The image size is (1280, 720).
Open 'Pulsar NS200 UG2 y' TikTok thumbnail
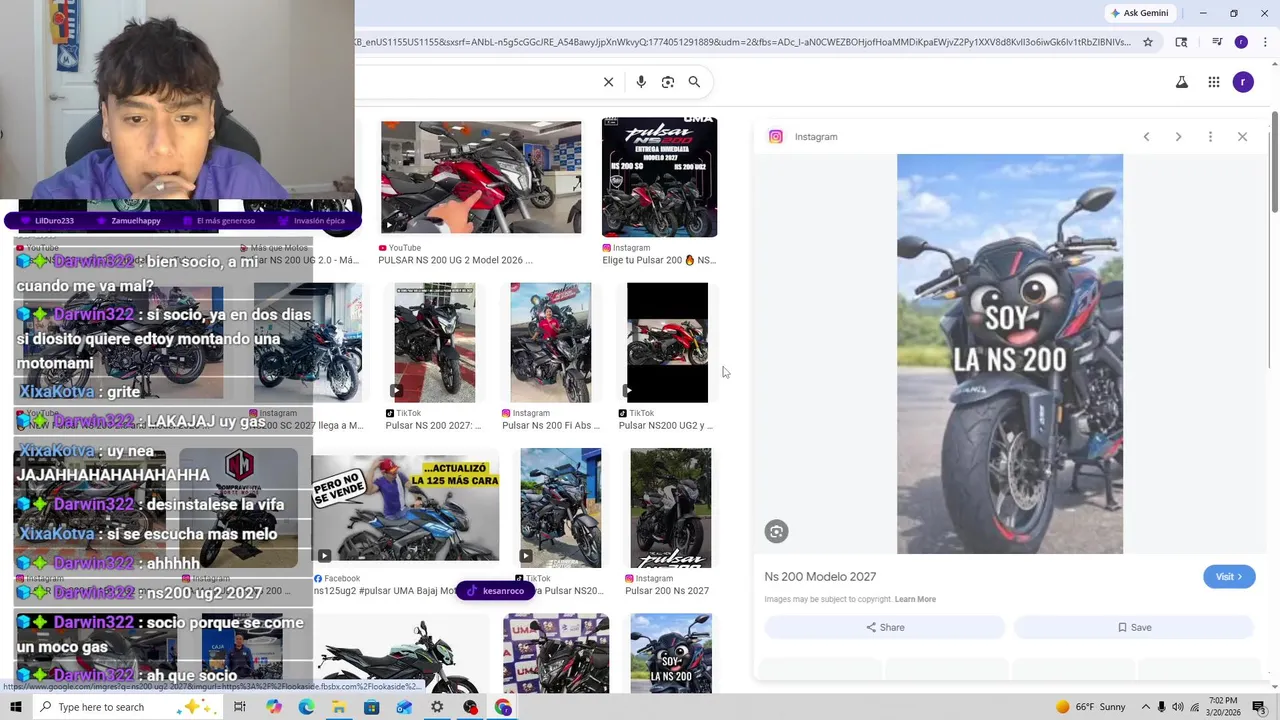tap(667, 342)
